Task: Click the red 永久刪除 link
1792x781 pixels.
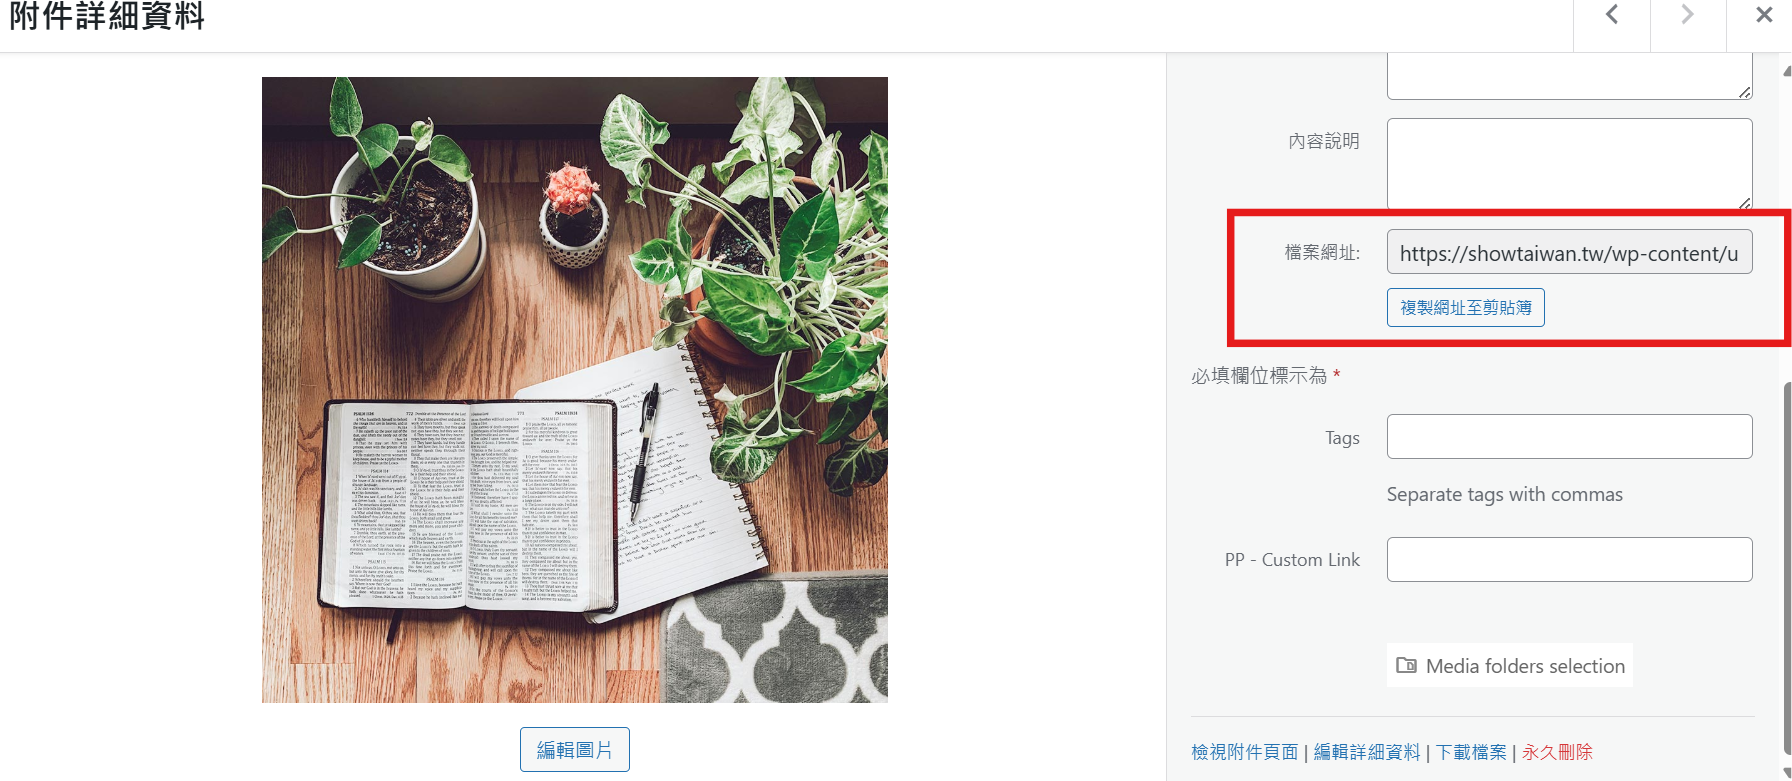Action: click(1557, 752)
